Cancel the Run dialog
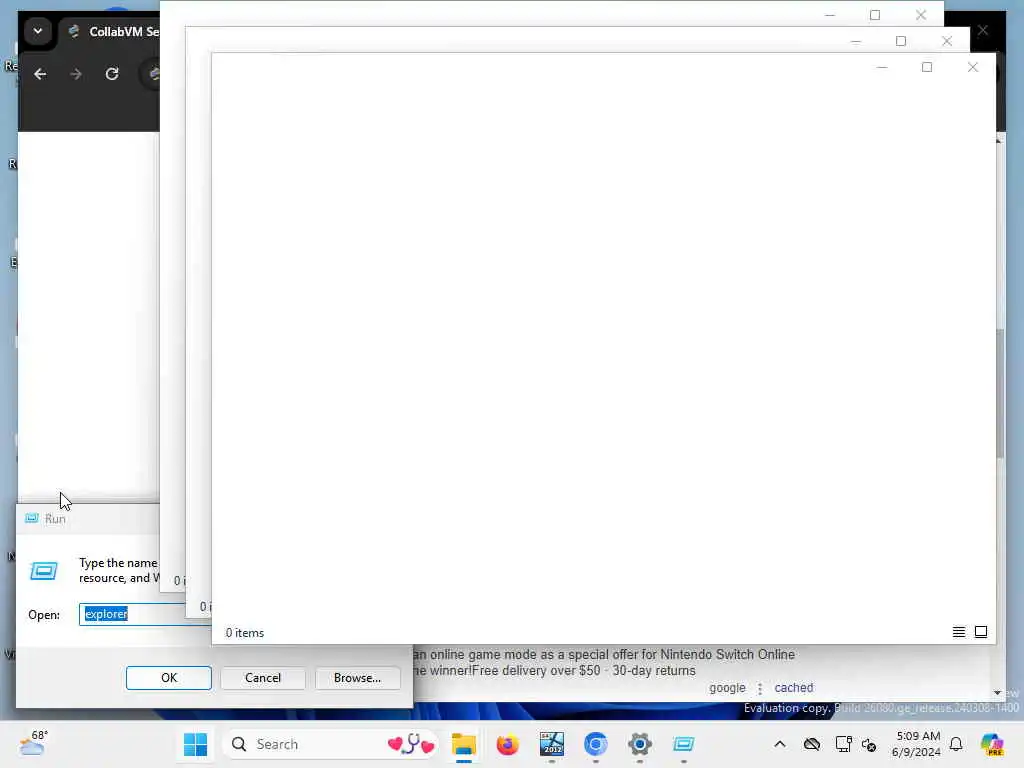1024x768 pixels. pyautogui.click(x=263, y=678)
